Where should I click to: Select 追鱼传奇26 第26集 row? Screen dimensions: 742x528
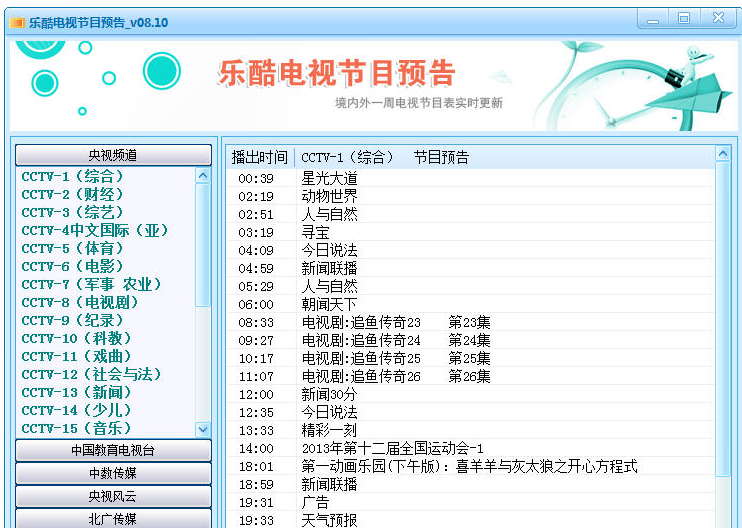pos(470,376)
